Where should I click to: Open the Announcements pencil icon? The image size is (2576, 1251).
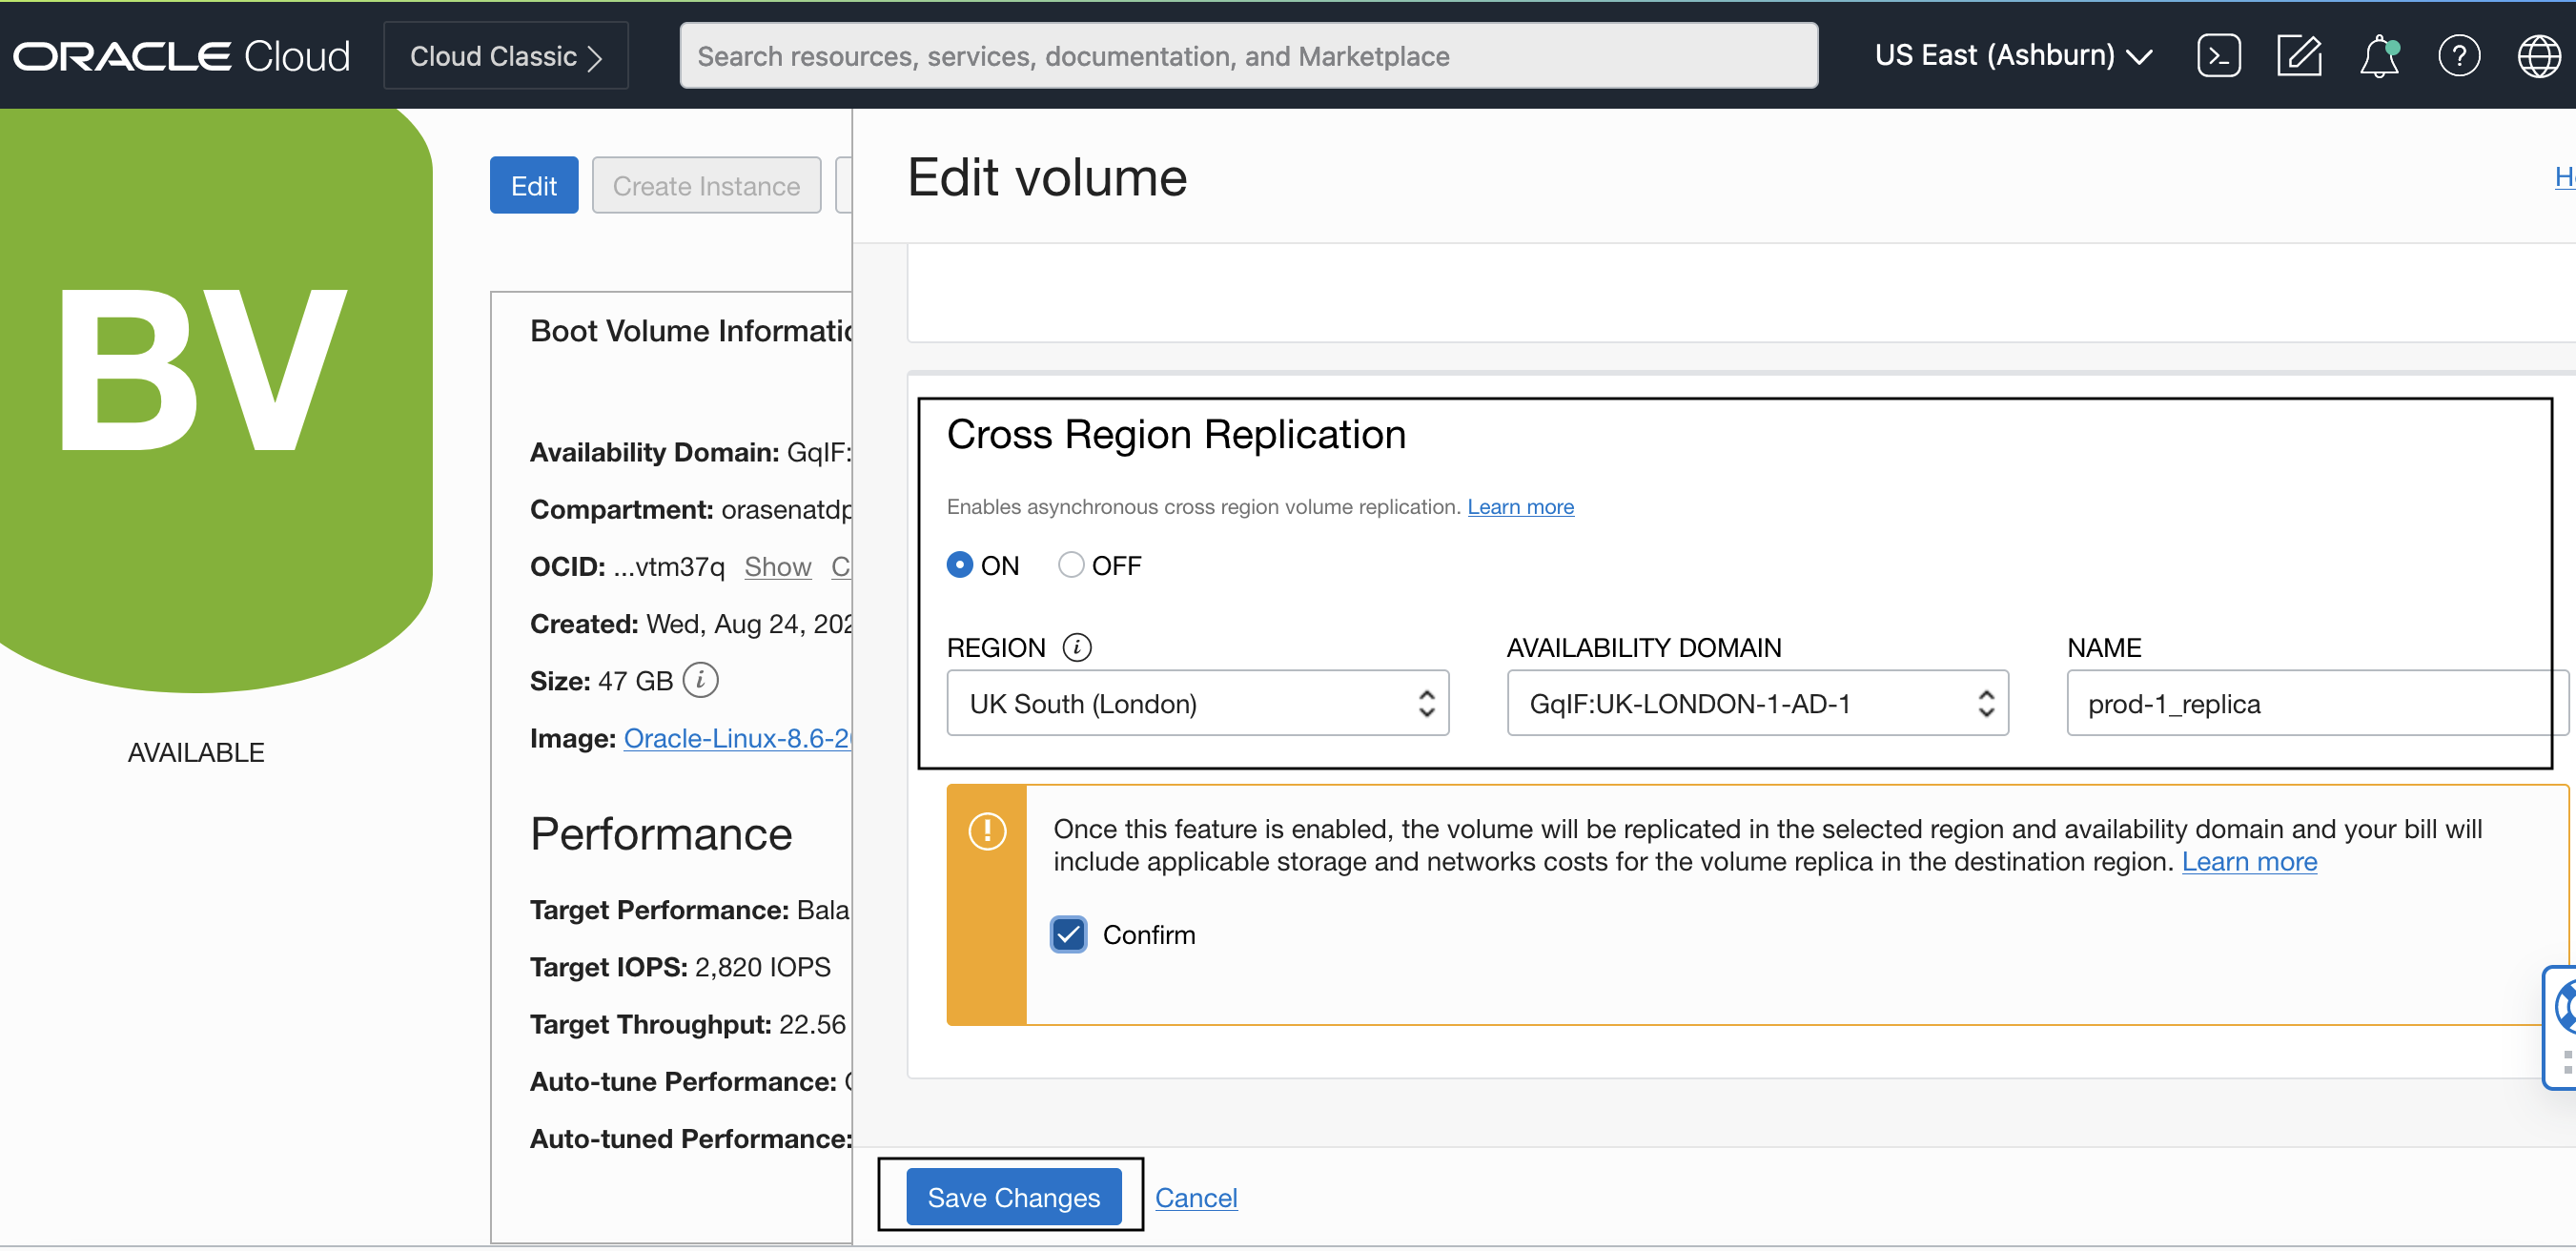point(2300,55)
